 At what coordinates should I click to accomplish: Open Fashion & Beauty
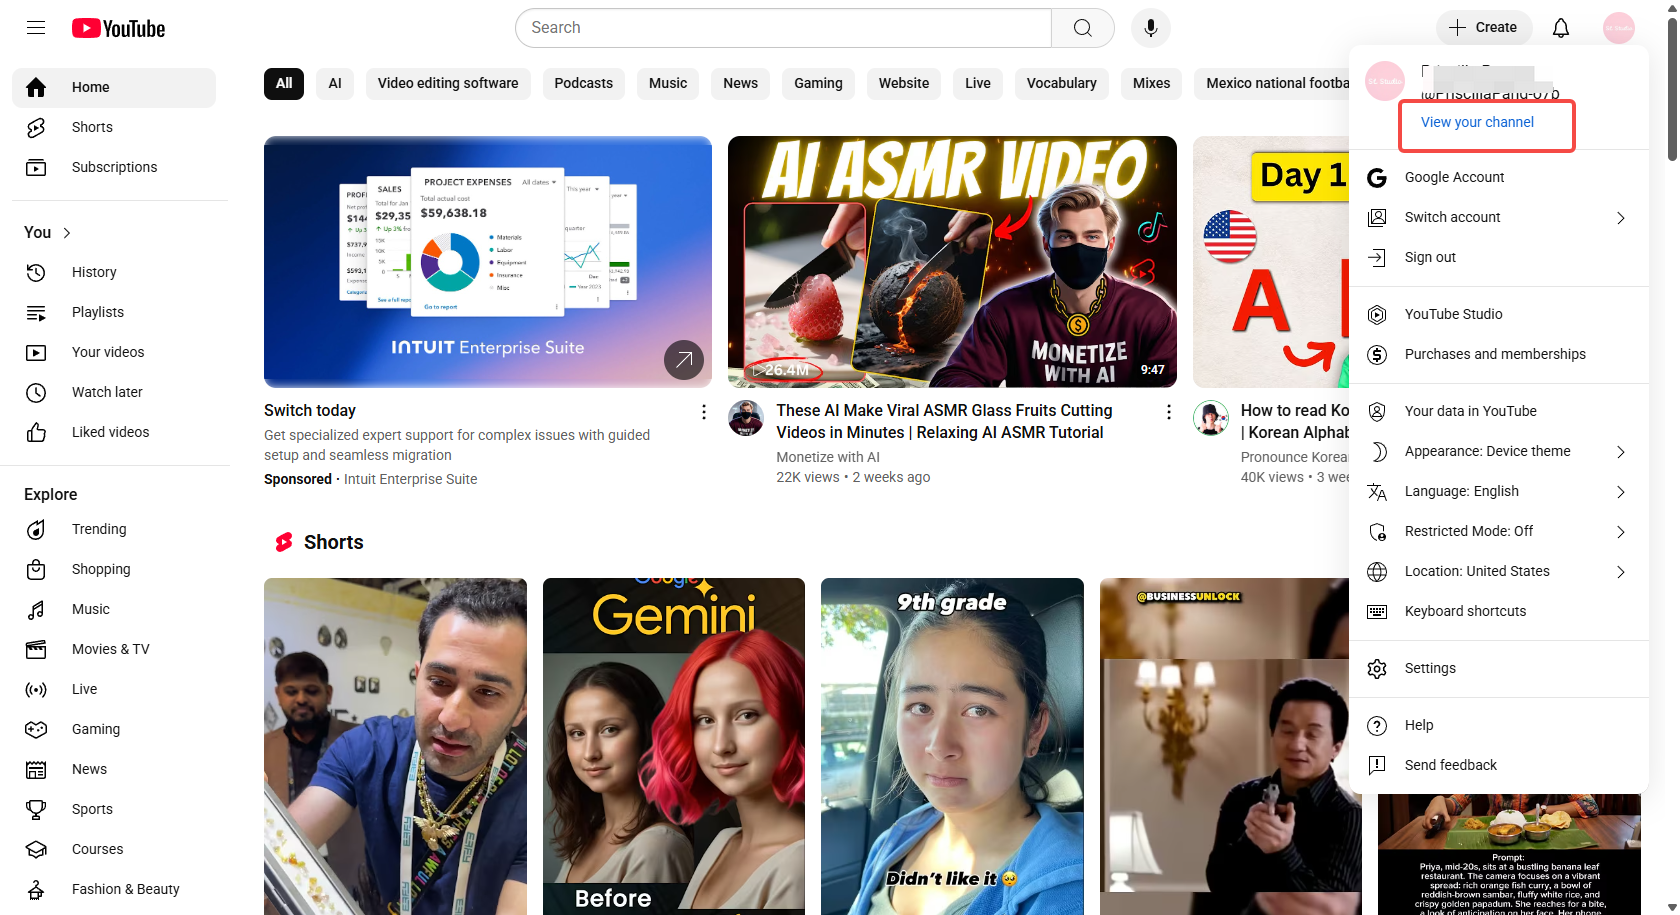(114, 889)
